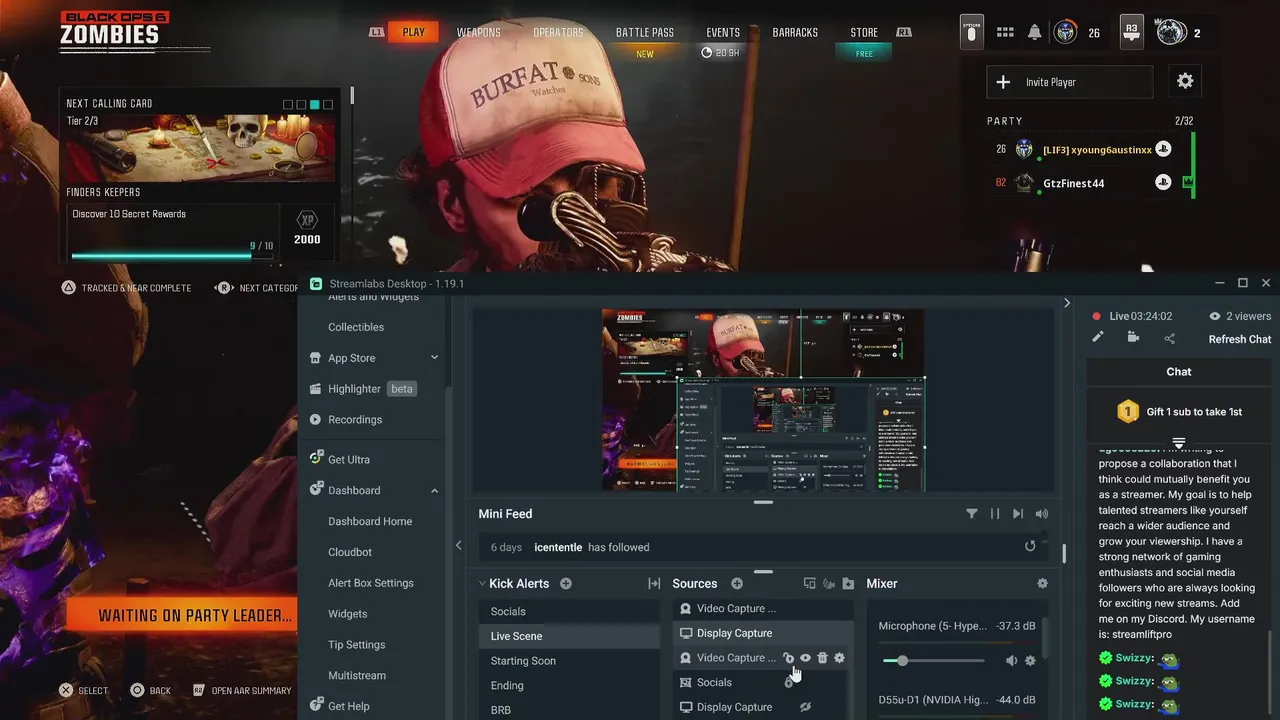Open Get Help in sidebar
Viewport: 1280px width, 720px height.
[x=348, y=706]
